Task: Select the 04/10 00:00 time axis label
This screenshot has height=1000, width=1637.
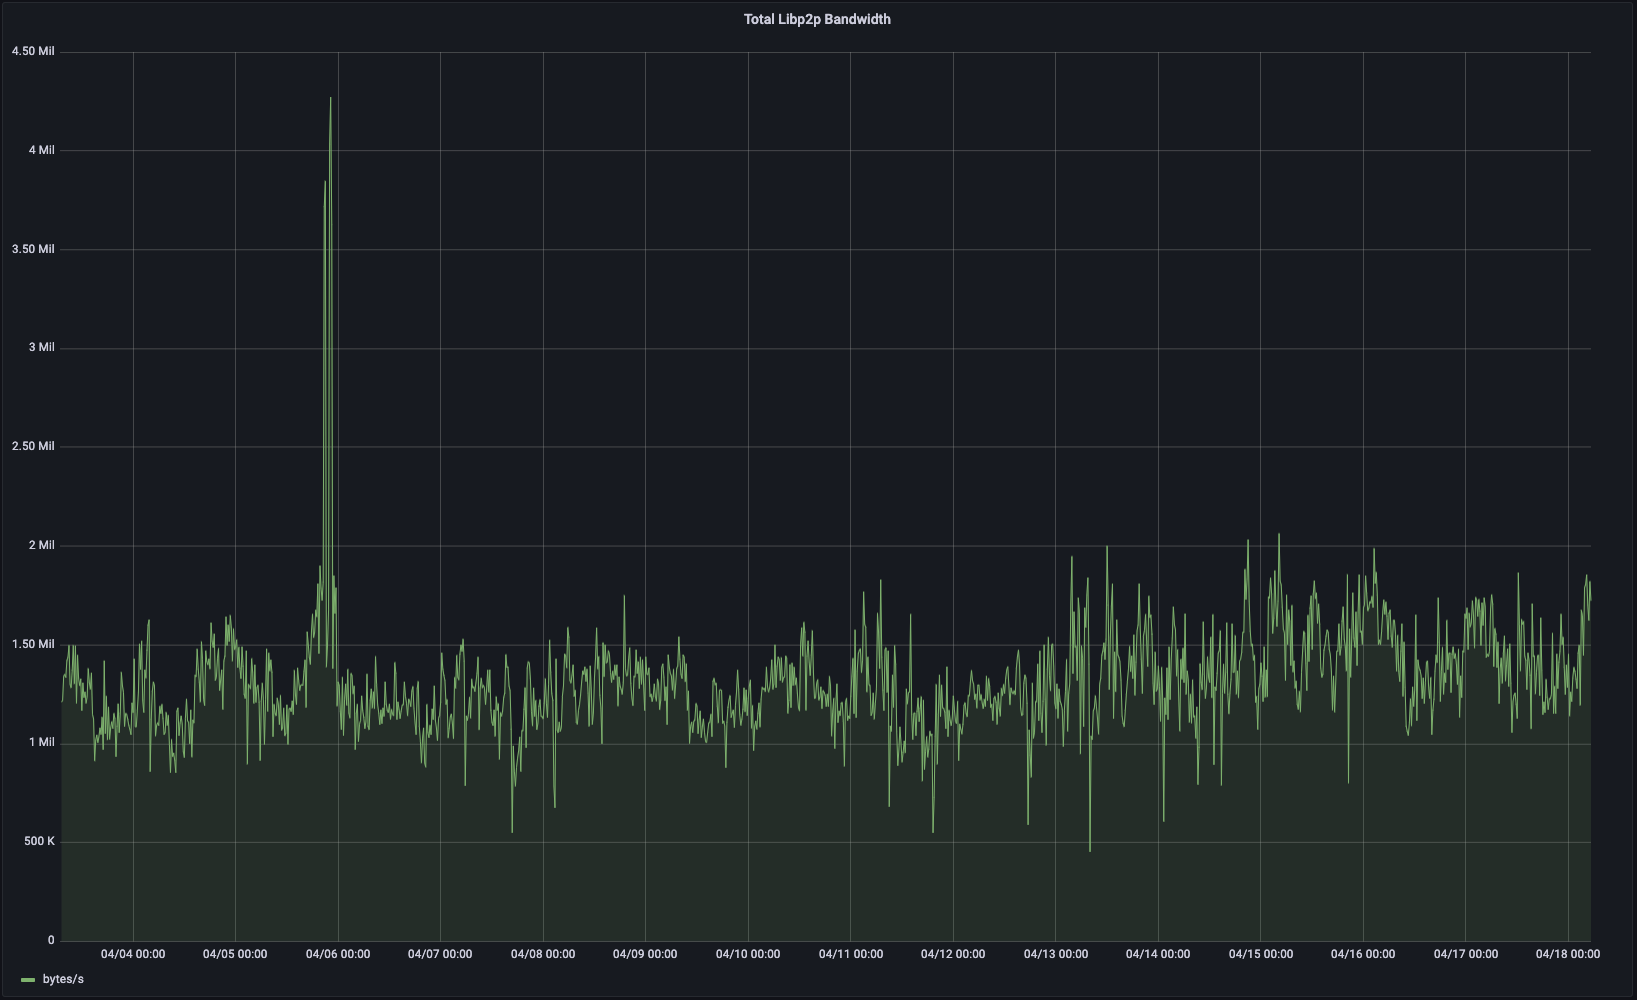Action: [748, 954]
